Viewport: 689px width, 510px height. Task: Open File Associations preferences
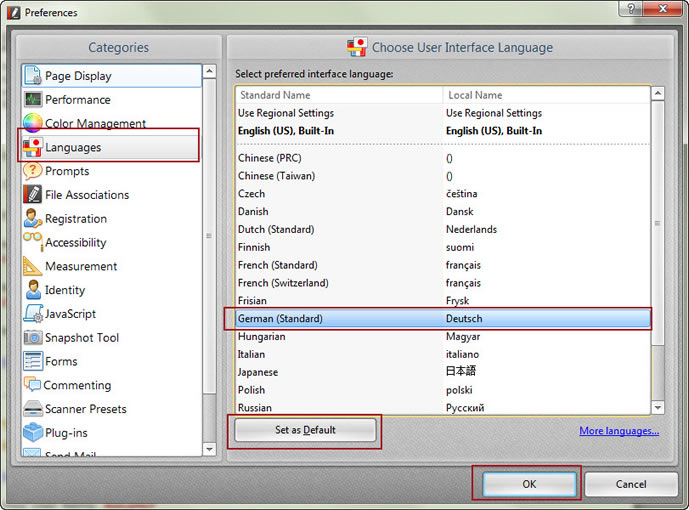coord(112,195)
